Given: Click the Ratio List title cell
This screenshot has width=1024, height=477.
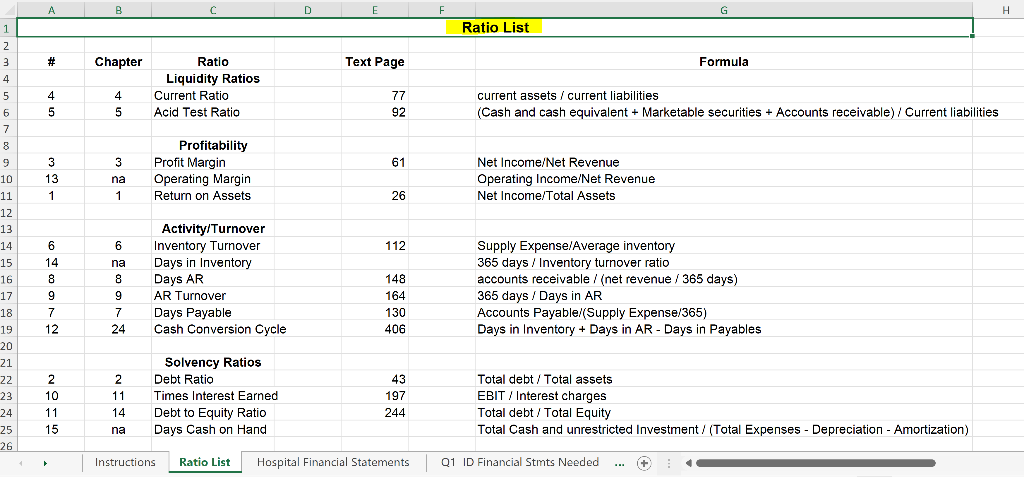Looking at the screenshot, I should (x=495, y=27).
